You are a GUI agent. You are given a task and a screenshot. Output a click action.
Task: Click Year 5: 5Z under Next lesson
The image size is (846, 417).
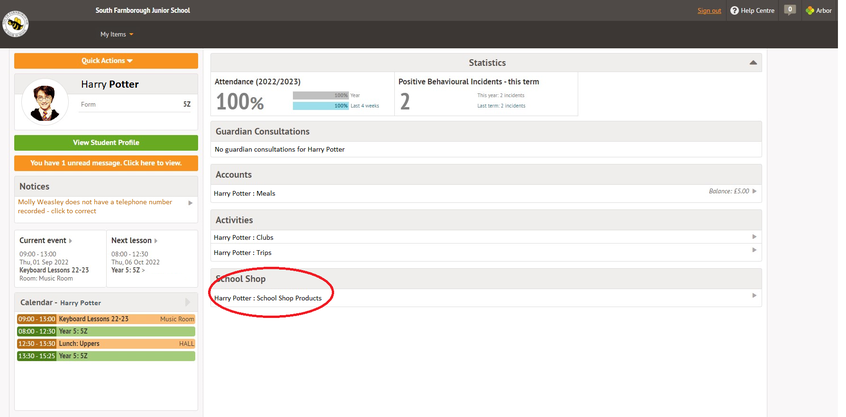(128, 270)
